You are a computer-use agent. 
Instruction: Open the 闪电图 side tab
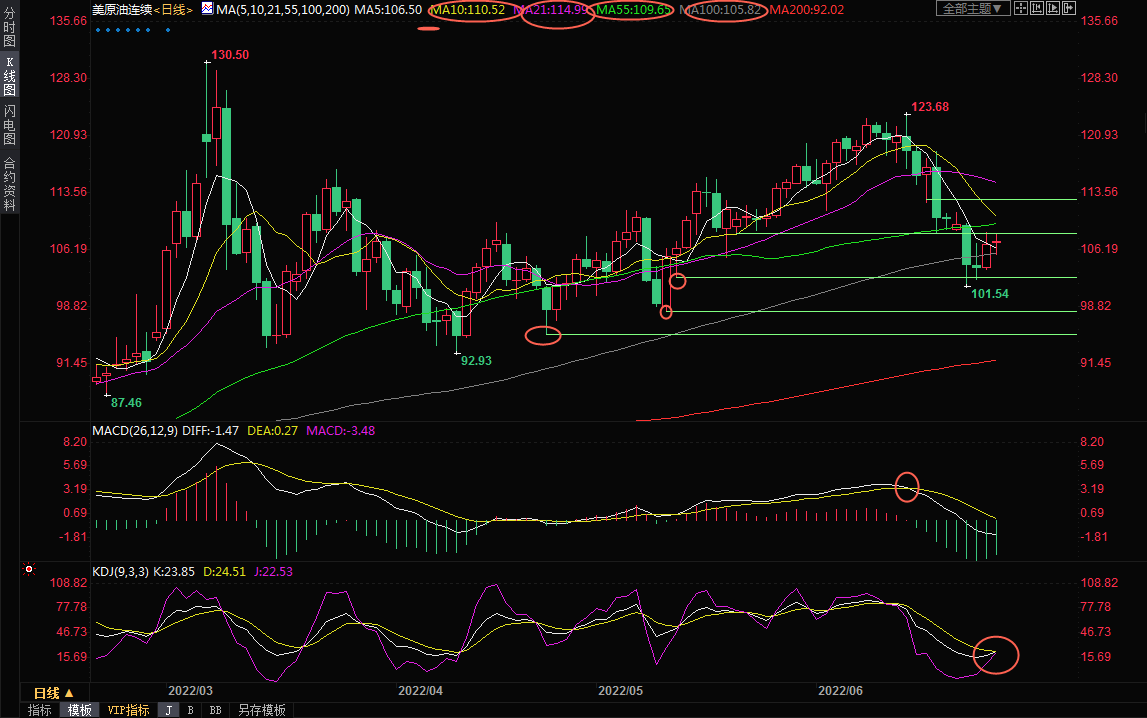(x=9, y=125)
